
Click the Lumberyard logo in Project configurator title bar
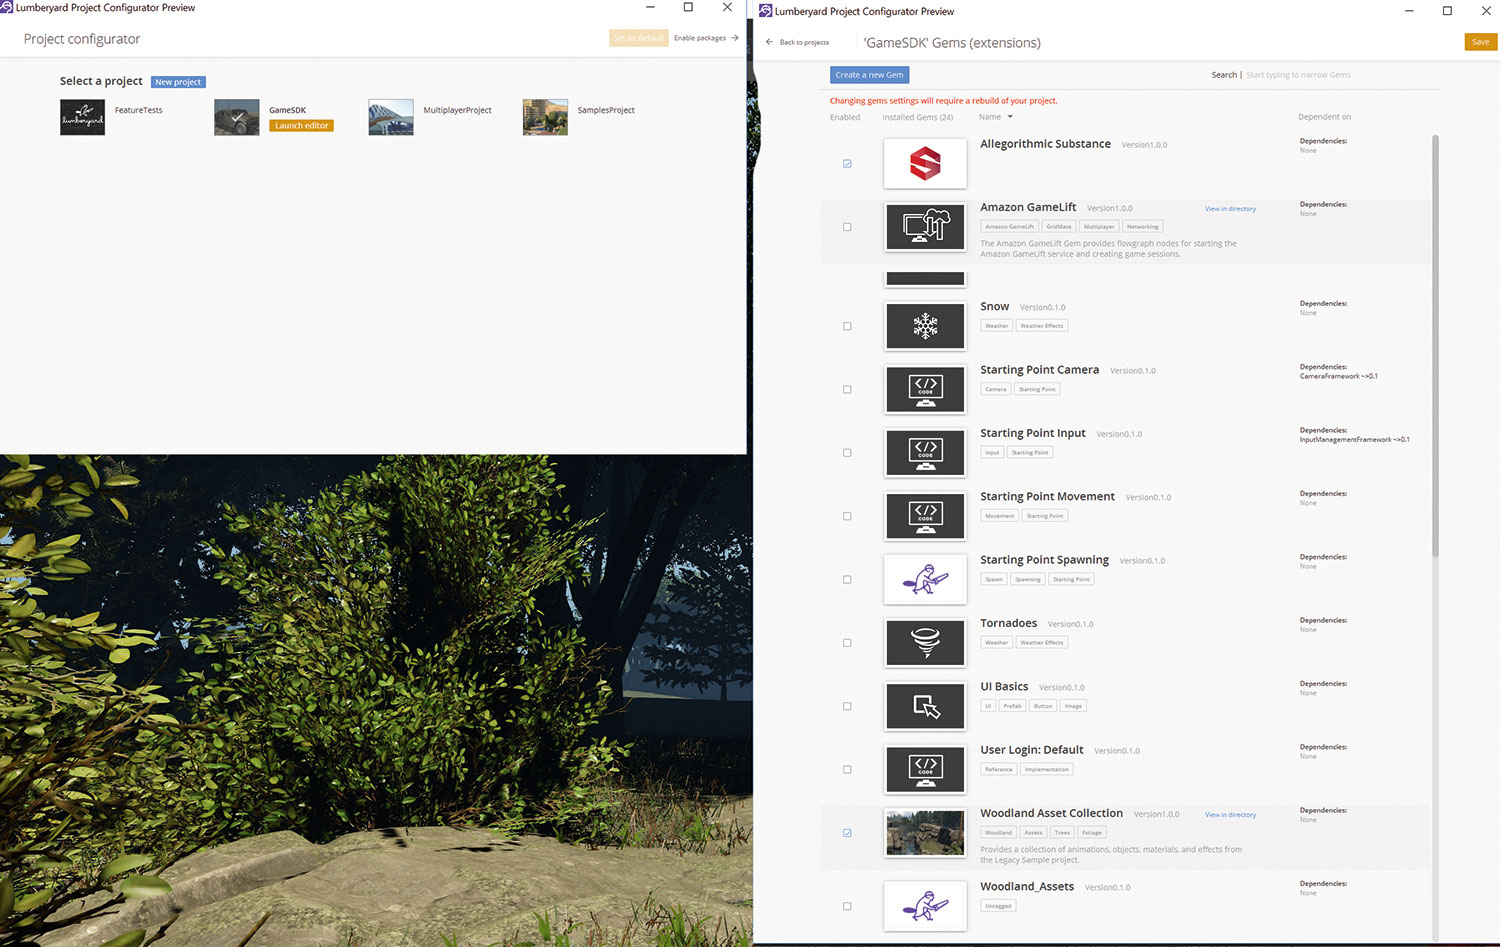coord(7,7)
